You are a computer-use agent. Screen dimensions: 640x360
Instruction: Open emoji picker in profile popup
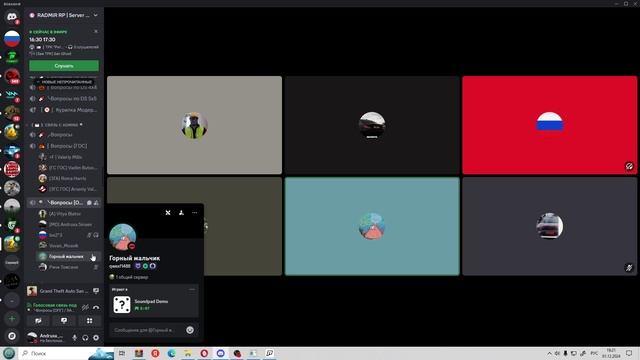click(x=190, y=330)
